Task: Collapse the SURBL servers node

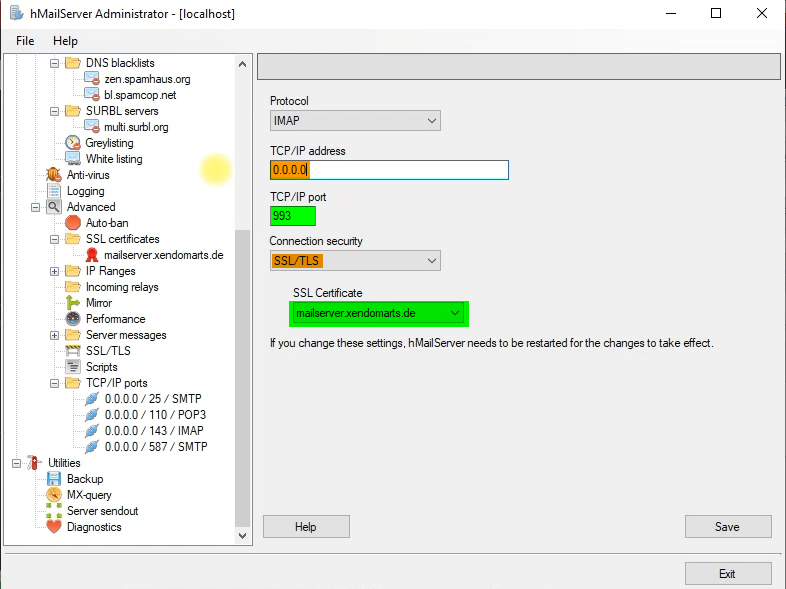Action: (x=54, y=111)
